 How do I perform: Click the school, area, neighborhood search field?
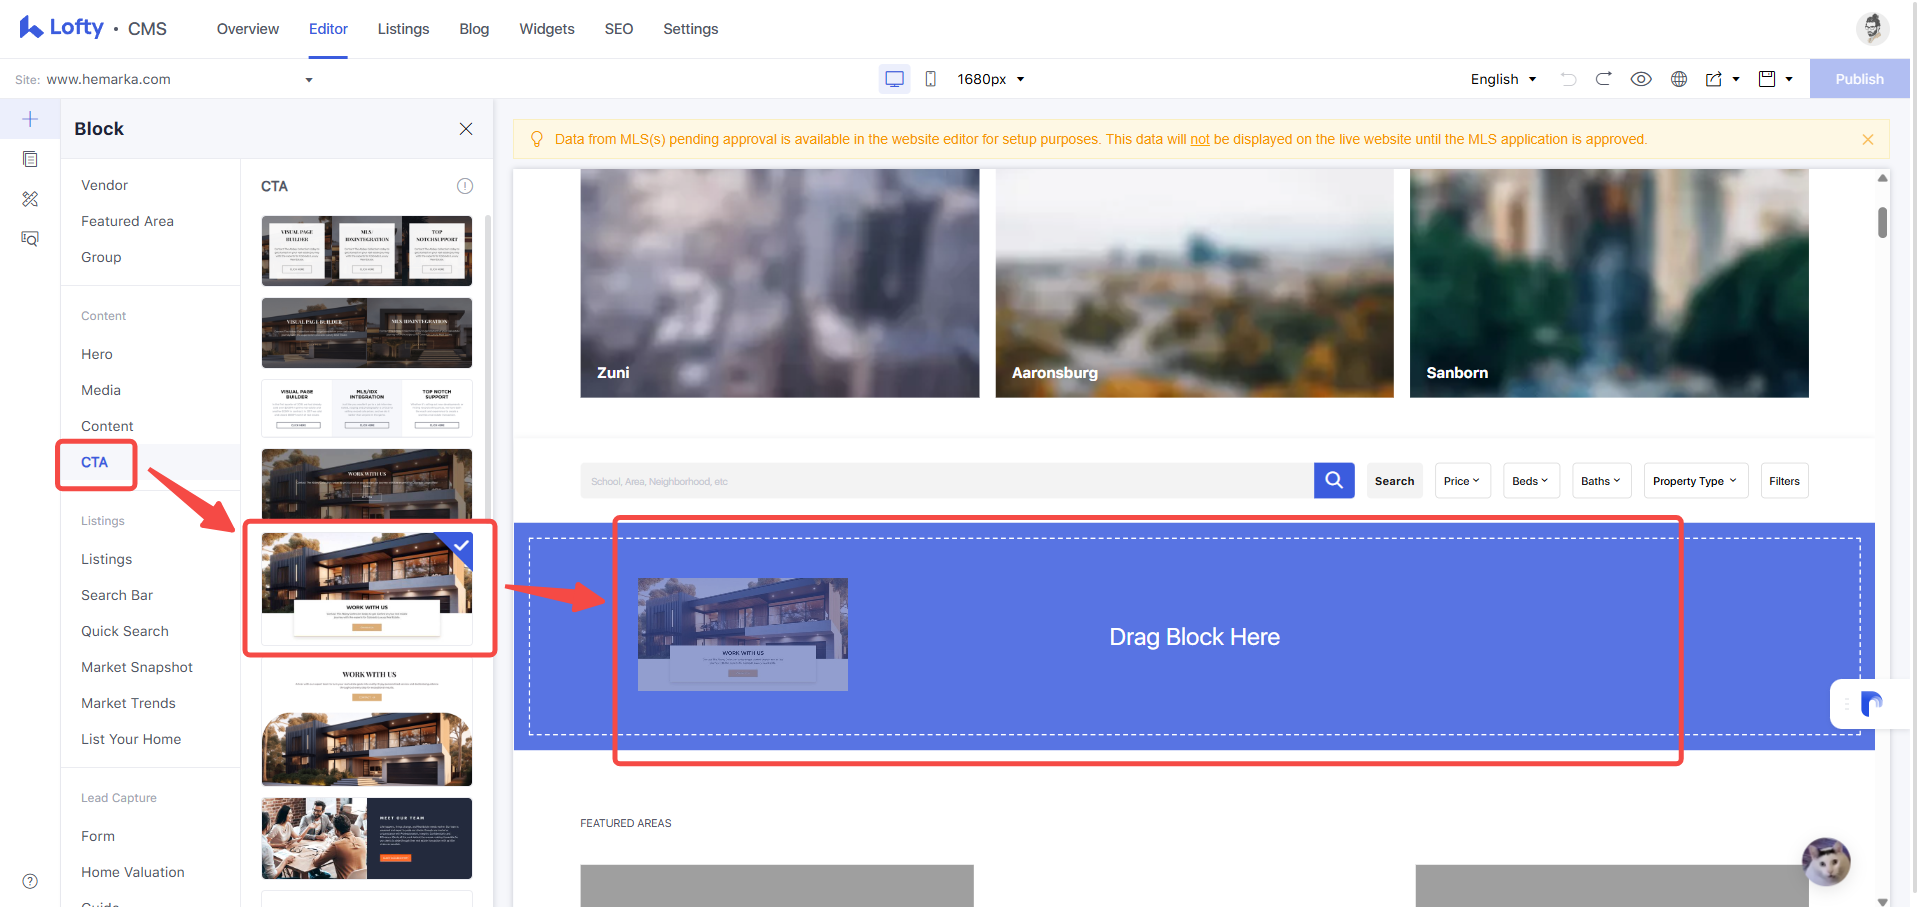[947, 481]
